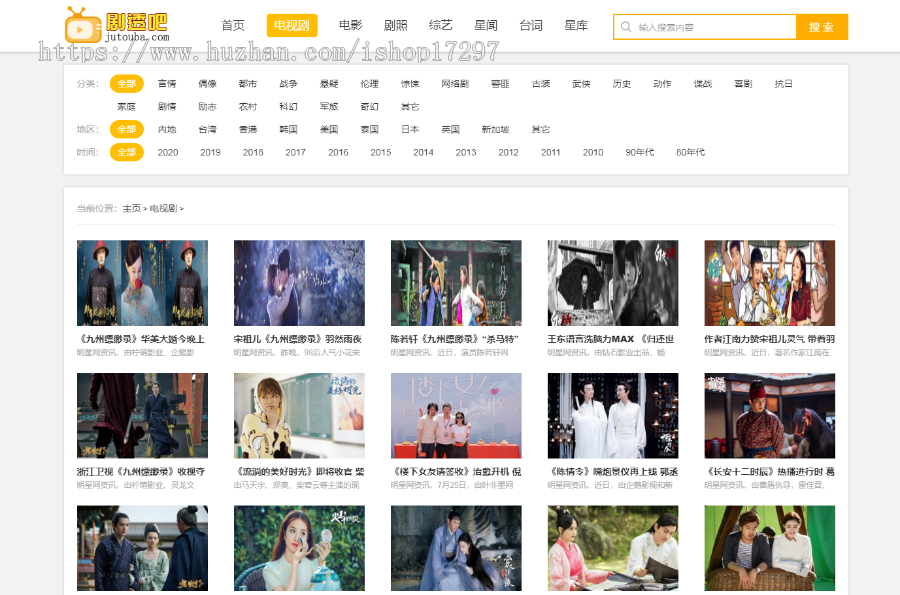Open the 《陈情令》 article thumbnail
The image size is (900, 595).
pyautogui.click(x=612, y=415)
